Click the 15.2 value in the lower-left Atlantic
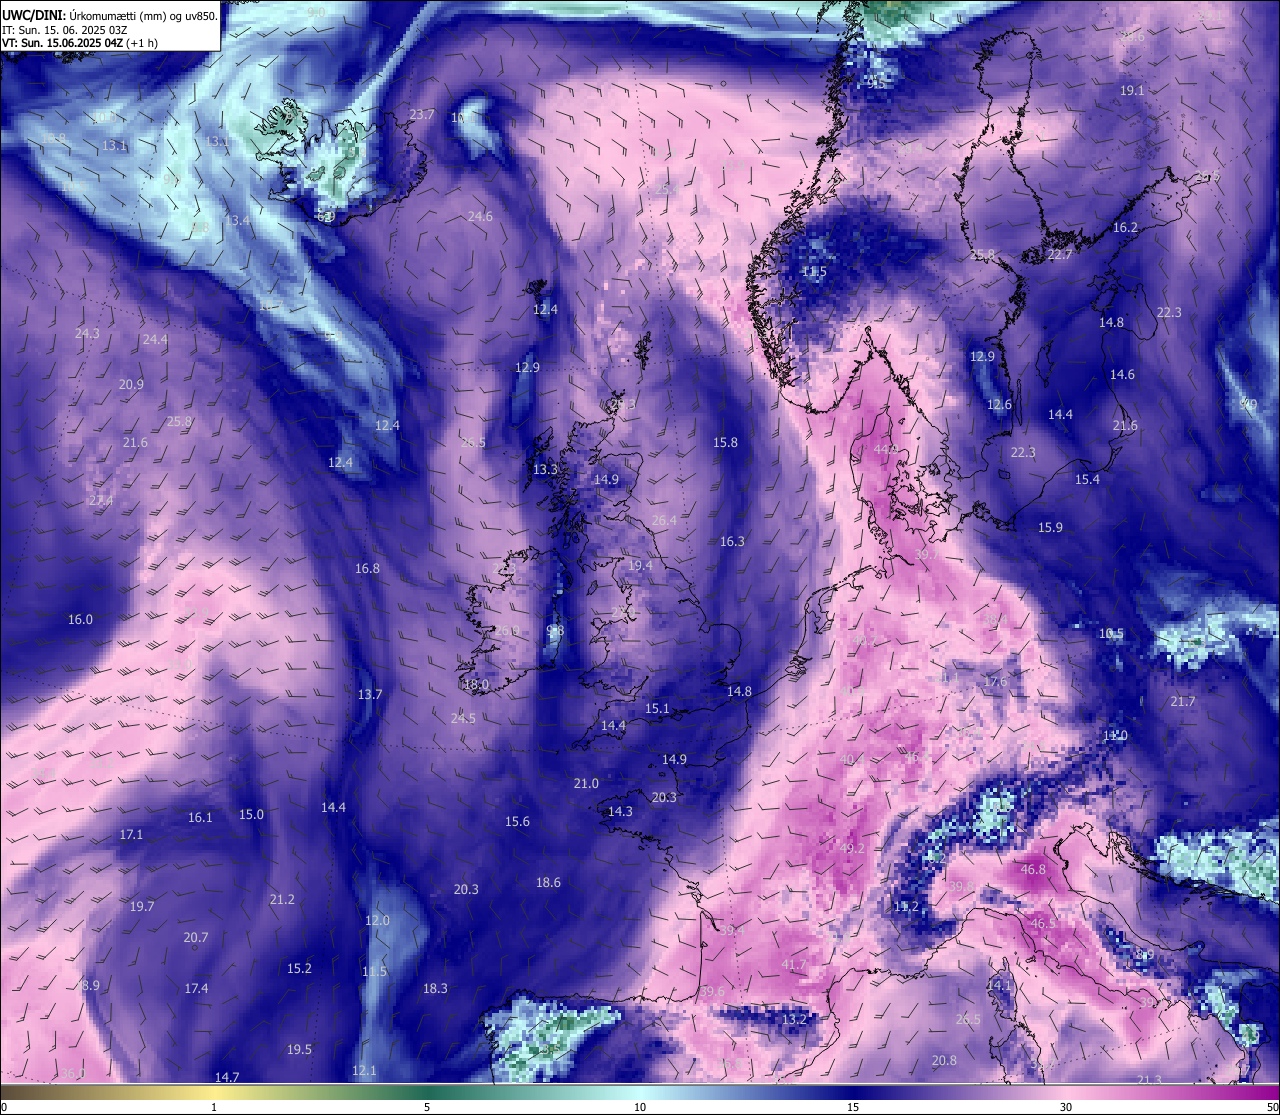This screenshot has height=1115, width=1280. click(x=299, y=968)
